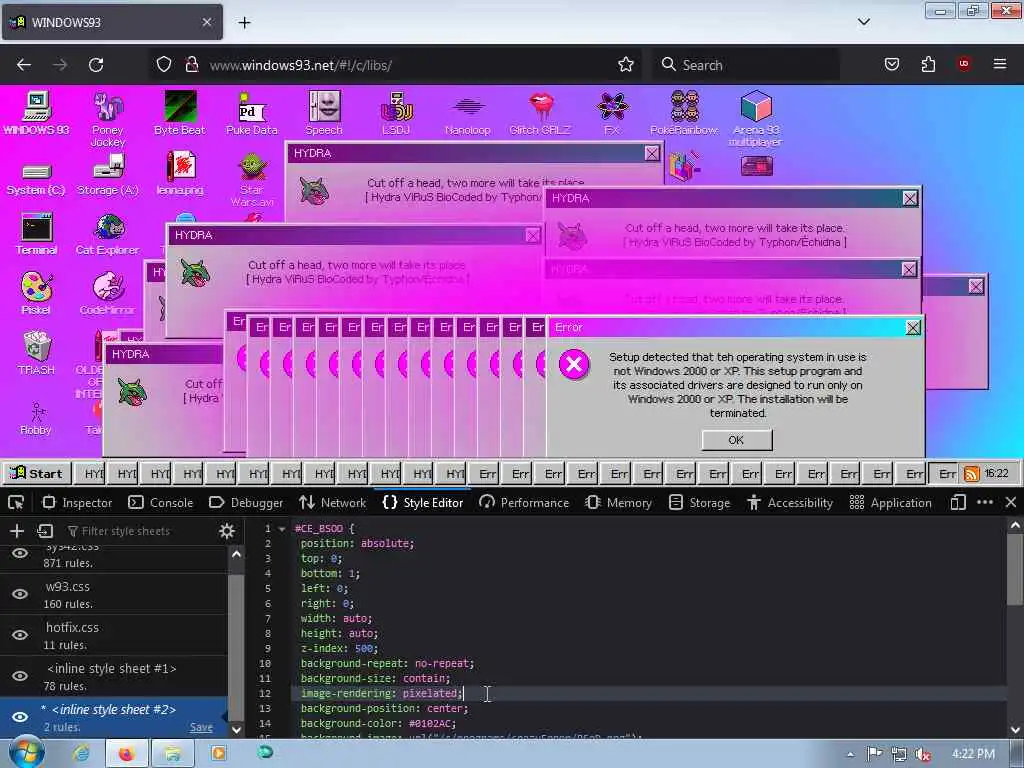Open the LSDJ icon
The height and width of the screenshot is (768, 1024).
396,112
